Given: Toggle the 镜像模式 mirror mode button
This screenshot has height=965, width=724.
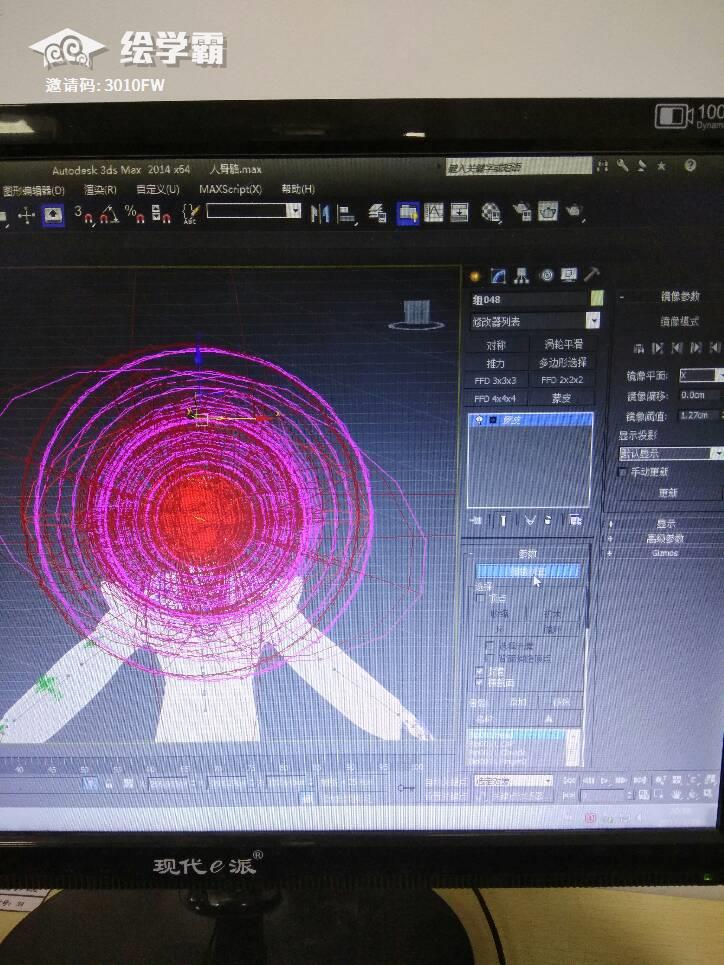Looking at the screenshot, I should (679, 321).
